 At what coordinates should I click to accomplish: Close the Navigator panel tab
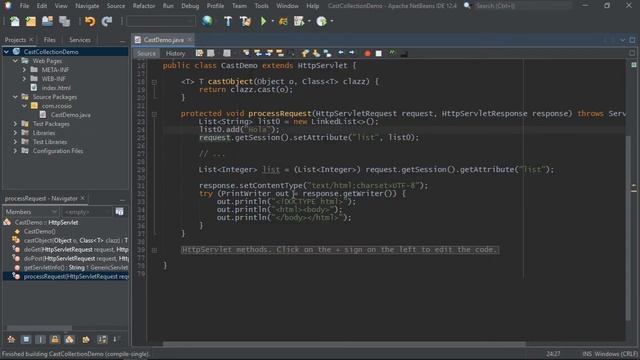[82, 198]
